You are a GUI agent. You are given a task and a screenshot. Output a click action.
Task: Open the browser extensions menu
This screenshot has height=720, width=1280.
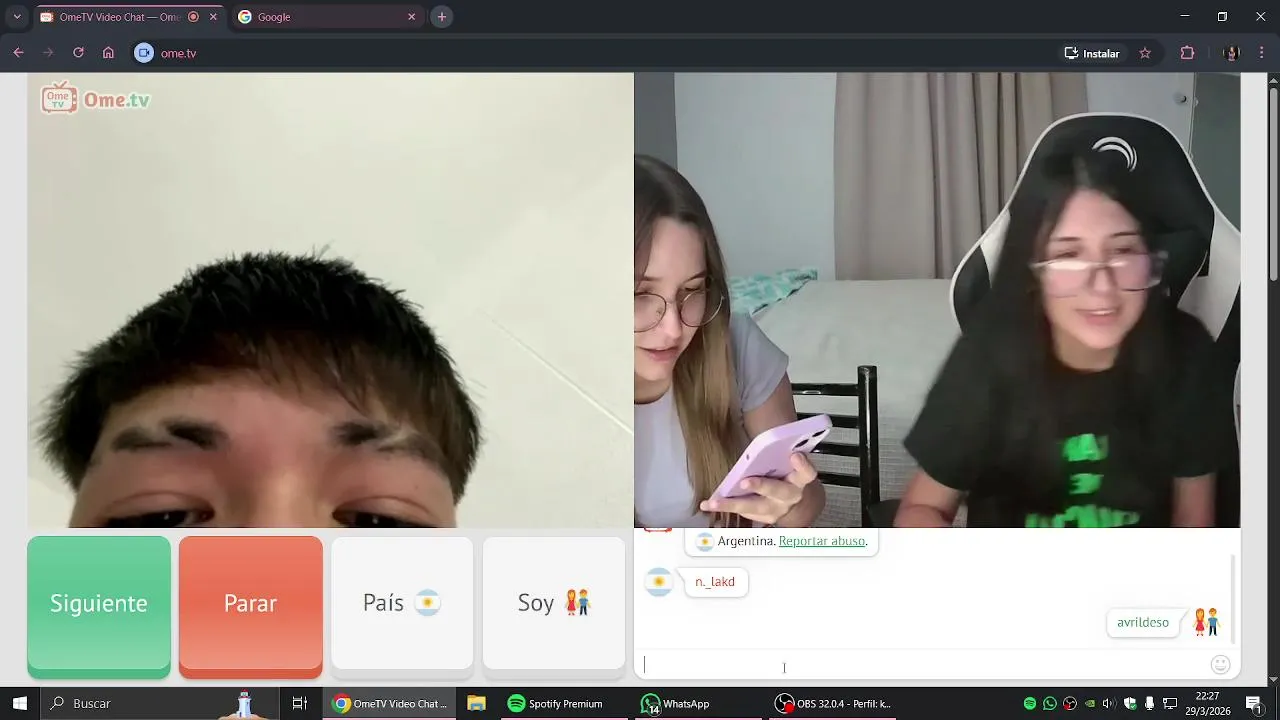pyautogui.click(x=1188, y=53)
